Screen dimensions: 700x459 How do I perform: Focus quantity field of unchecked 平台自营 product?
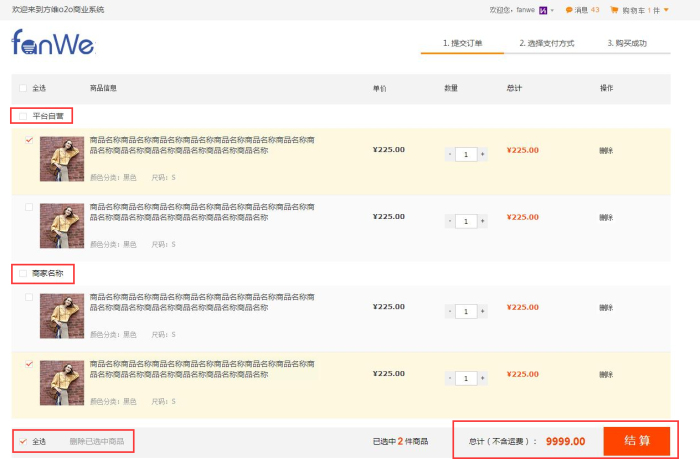466,221
